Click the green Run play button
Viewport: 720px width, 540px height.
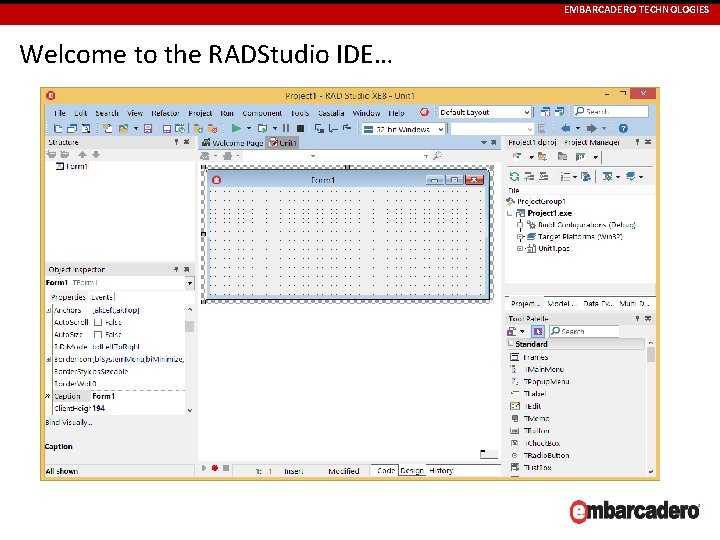pyautogui.click(x=236, y=129)
